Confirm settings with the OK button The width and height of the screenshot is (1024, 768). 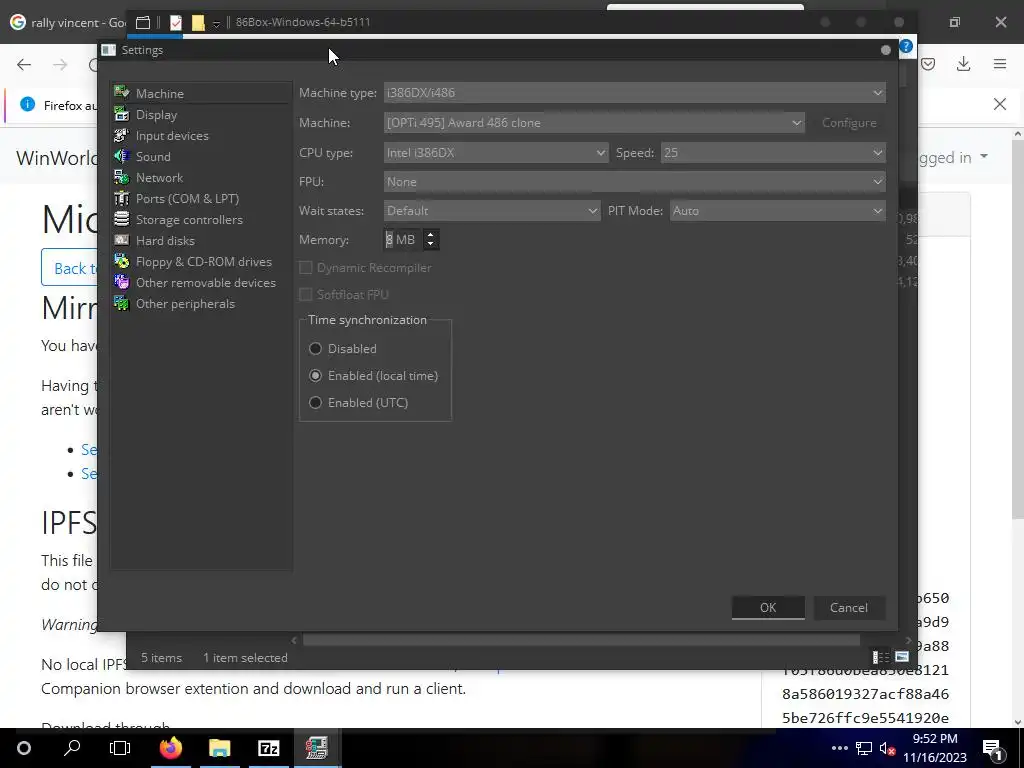(768, 607)
